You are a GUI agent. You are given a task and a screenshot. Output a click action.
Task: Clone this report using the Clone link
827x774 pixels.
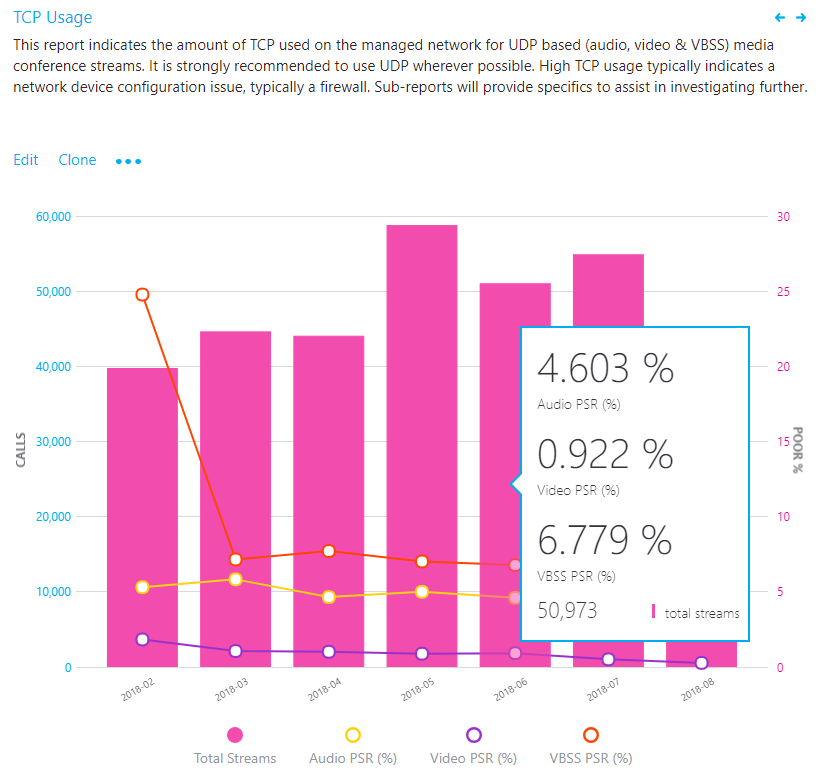[77, 160]
